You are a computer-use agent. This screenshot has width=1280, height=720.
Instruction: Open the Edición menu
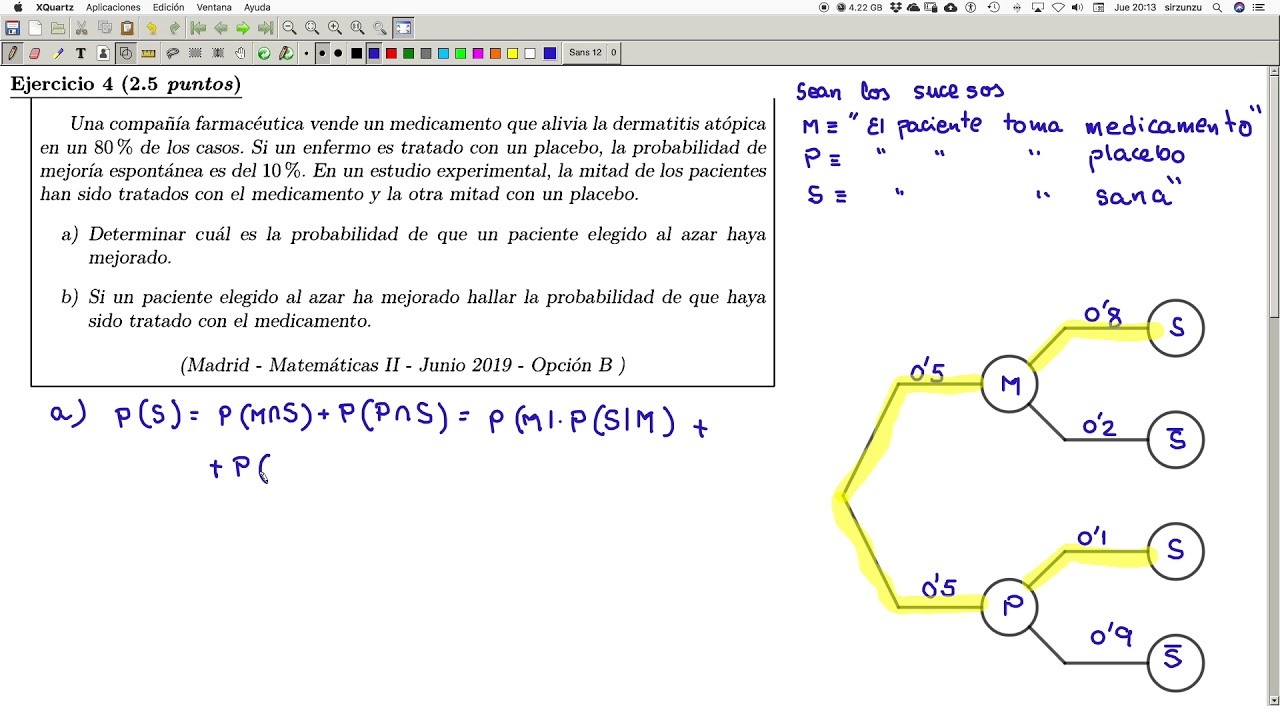(168, 7)
